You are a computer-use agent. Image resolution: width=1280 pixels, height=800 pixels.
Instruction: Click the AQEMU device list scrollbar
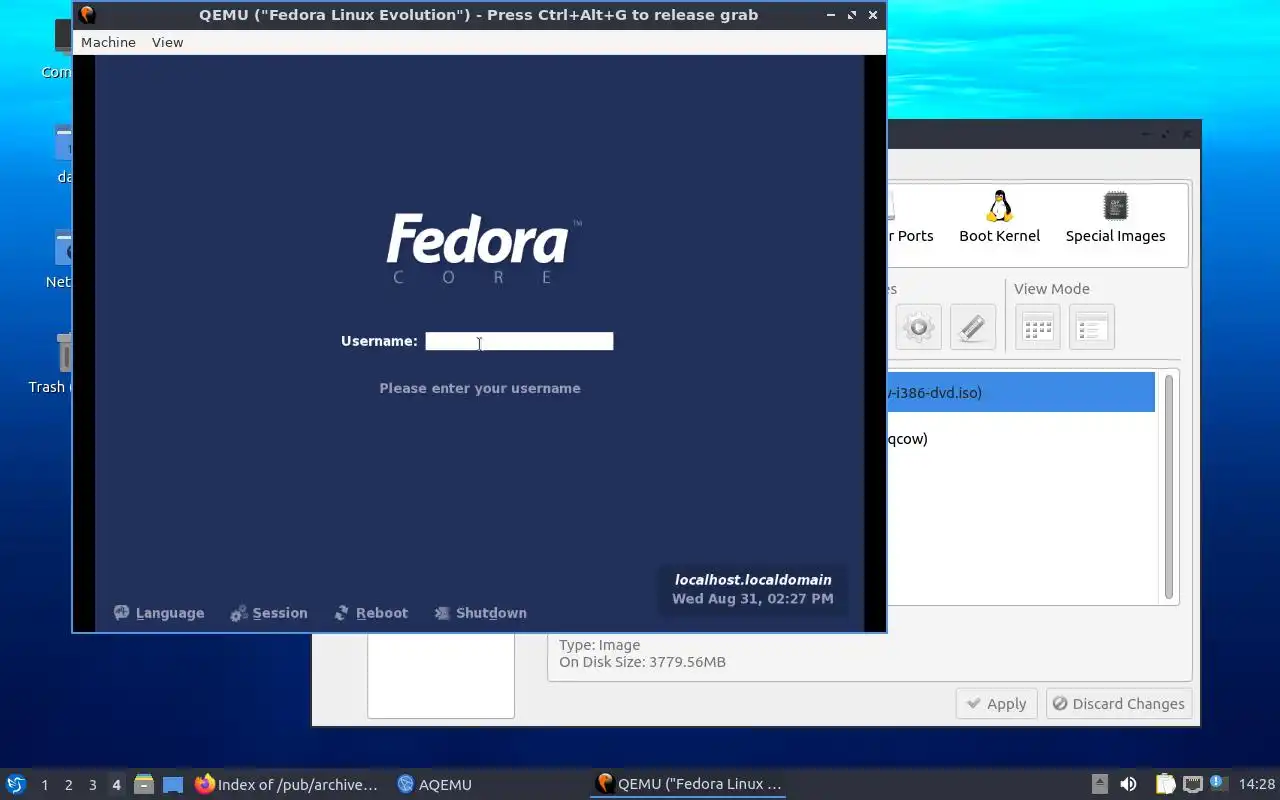(1168, 486)
